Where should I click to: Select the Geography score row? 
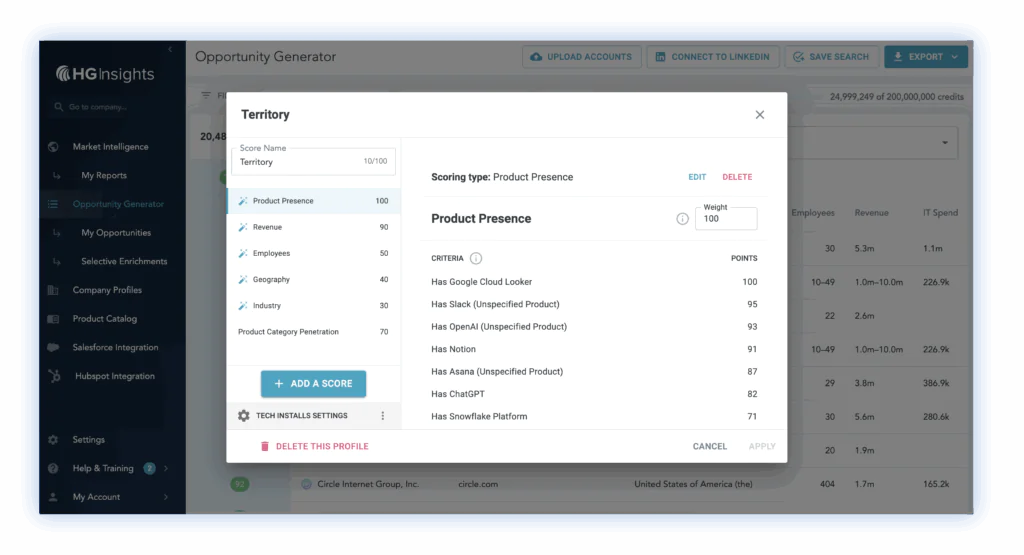313,279
